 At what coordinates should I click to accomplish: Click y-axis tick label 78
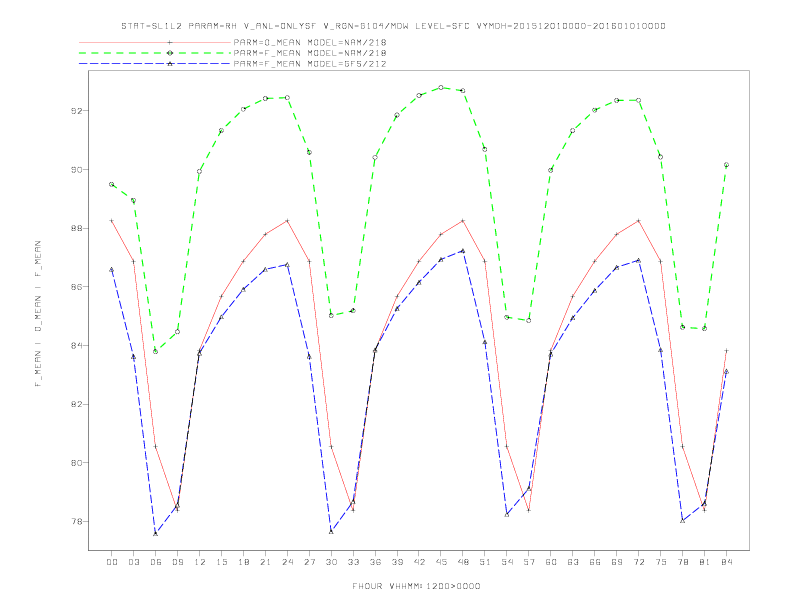point(76,522)
